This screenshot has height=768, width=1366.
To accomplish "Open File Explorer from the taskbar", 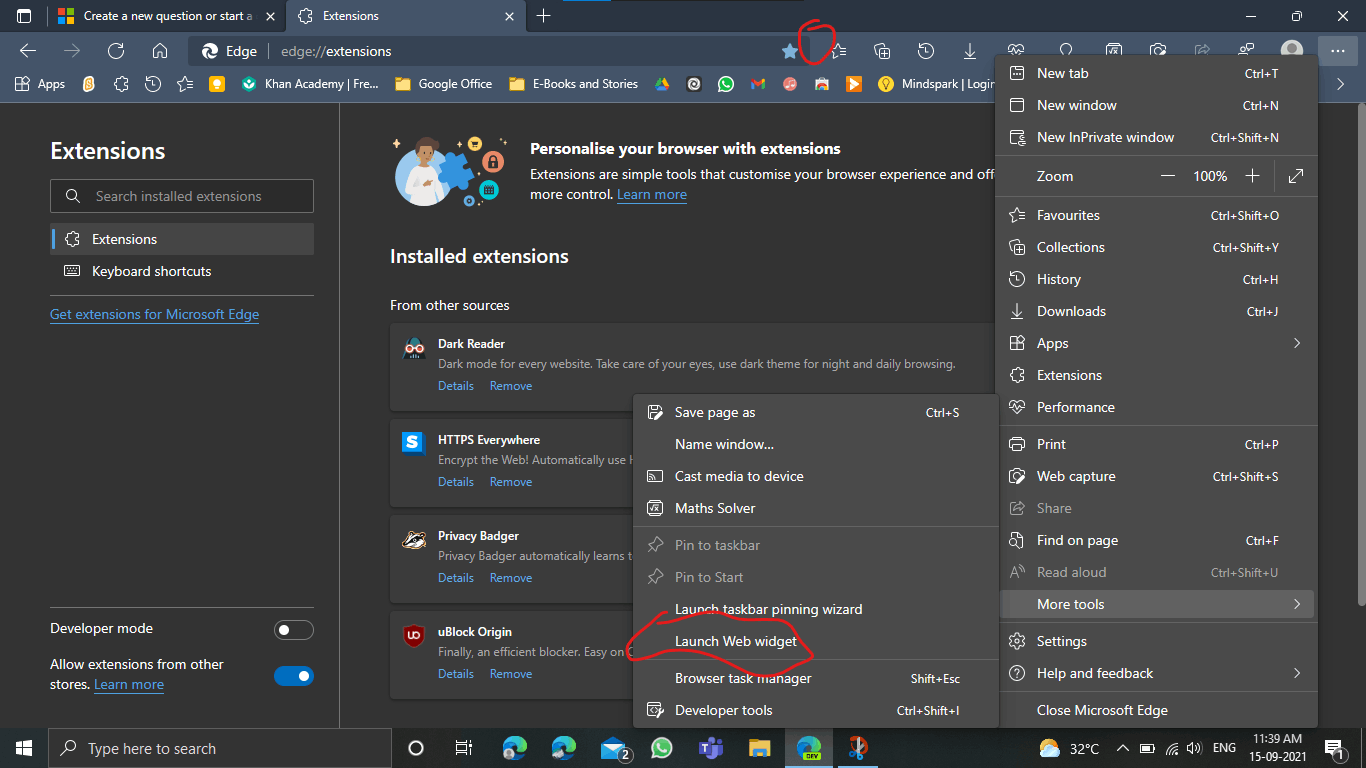I will (x=760, y=748).
